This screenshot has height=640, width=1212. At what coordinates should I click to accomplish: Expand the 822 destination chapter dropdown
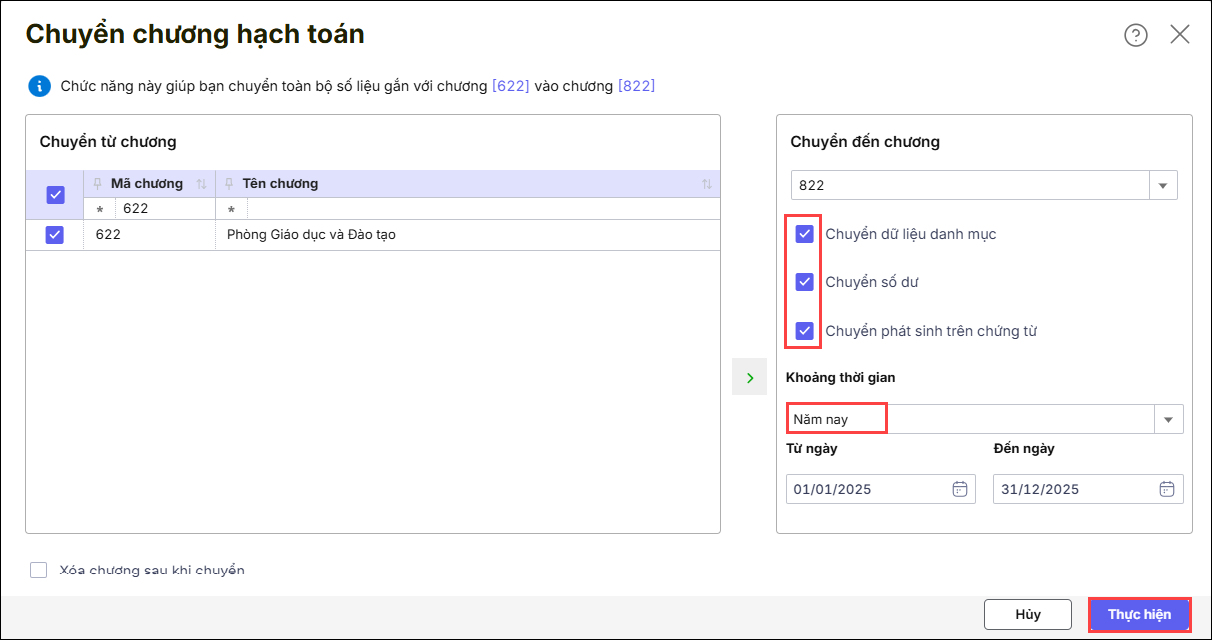pos(1163,186)
